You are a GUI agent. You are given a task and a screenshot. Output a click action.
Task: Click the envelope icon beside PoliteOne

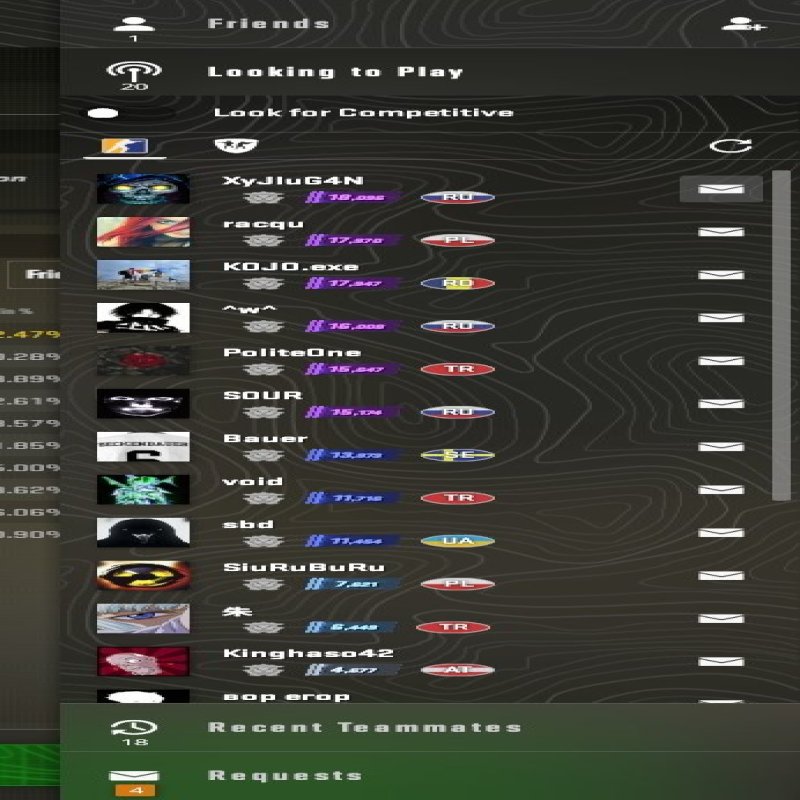tap(720, 360)
